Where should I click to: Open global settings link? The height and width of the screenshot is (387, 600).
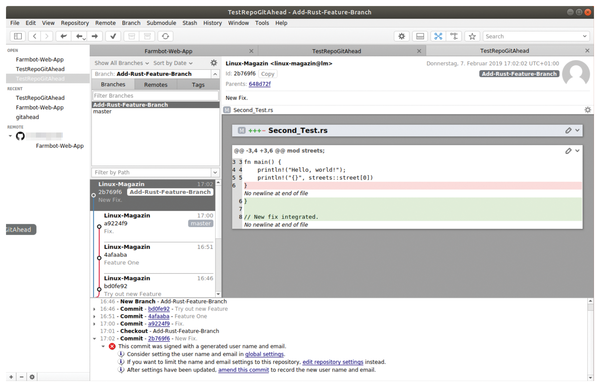point(264,354)
